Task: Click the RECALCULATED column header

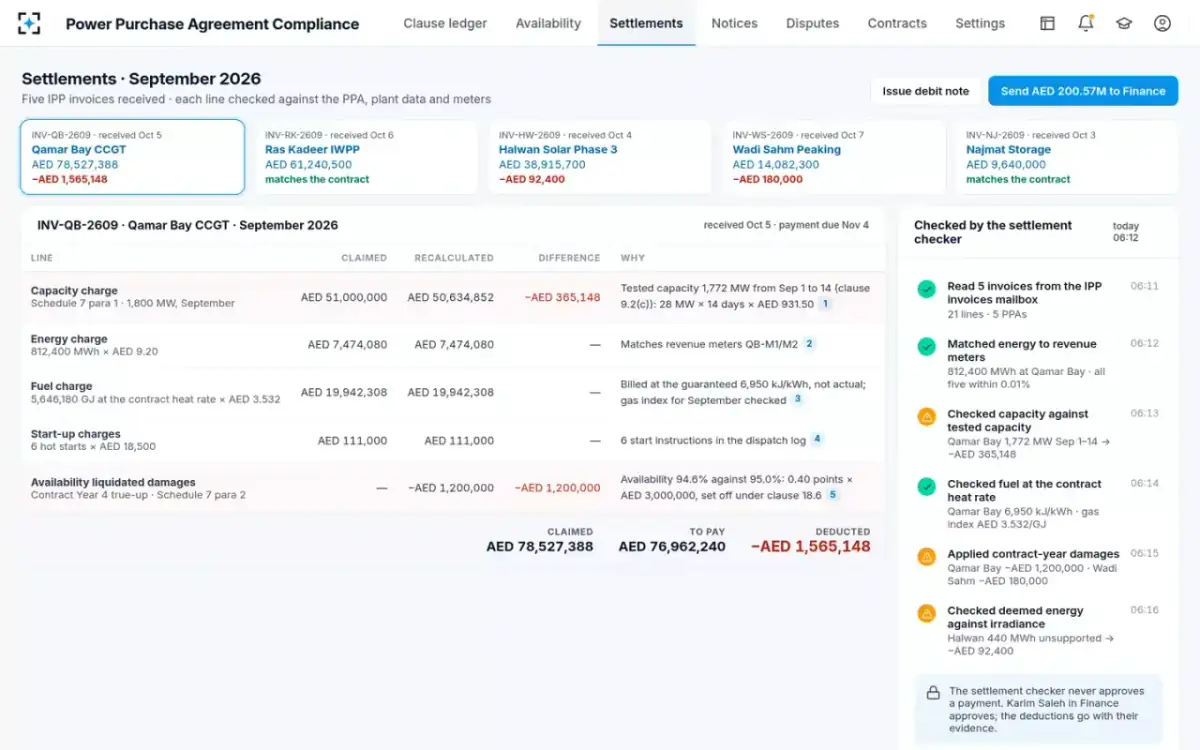Action: pos(454,258)
